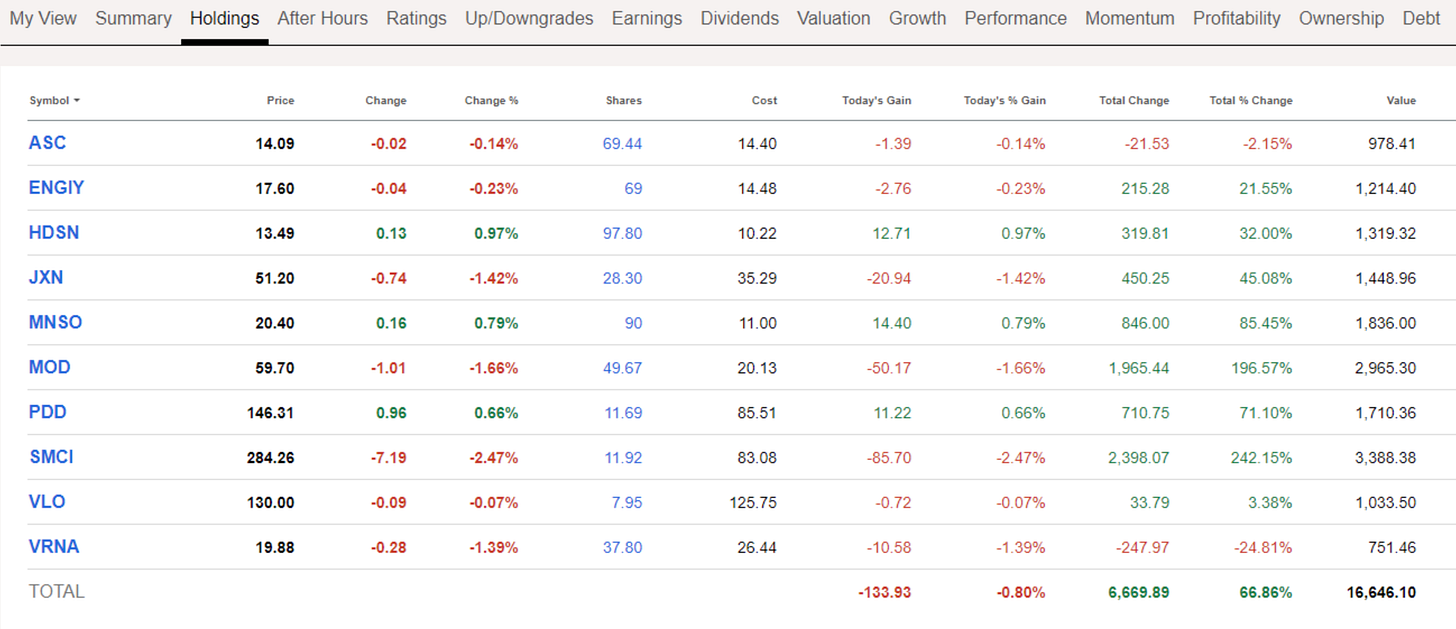Click SMCI total % change 242.15%
The image size is (1456, 629).
pyautogui.click(x=1260, y=458)
